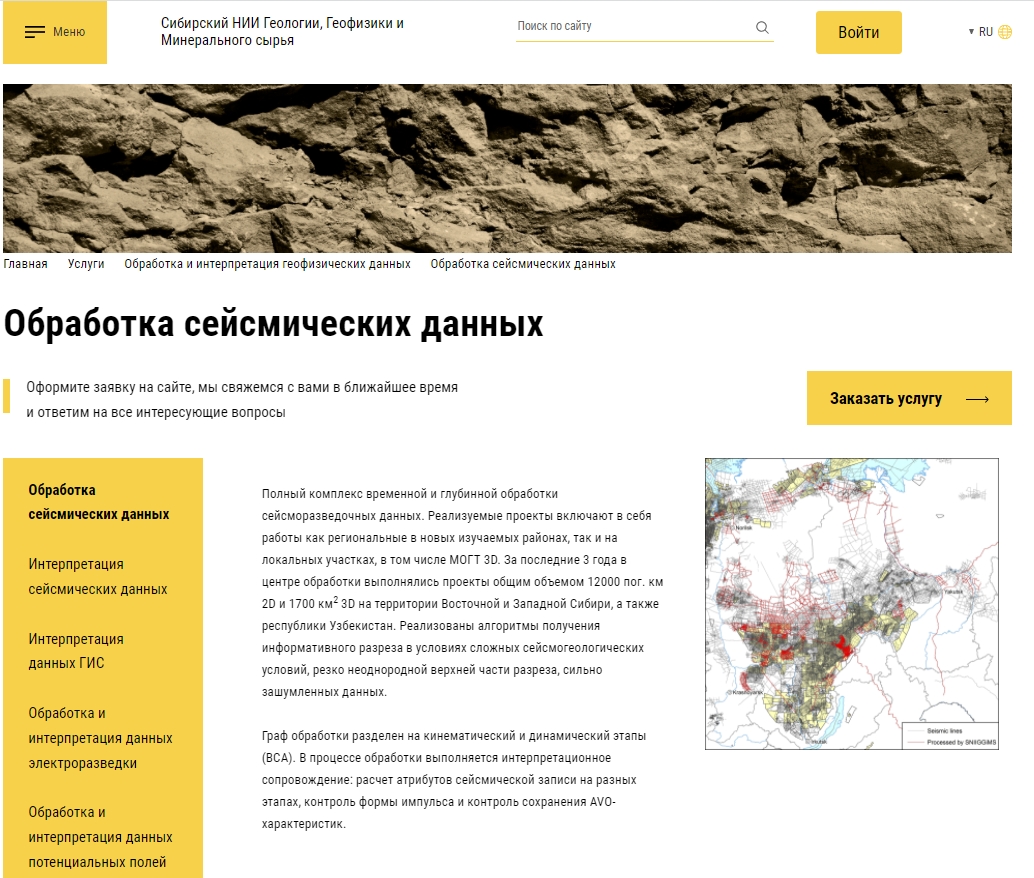Open sidebar item Обработка и интерпретация данных электроразведки
The image size is (1034, 878).
(100, 738)
